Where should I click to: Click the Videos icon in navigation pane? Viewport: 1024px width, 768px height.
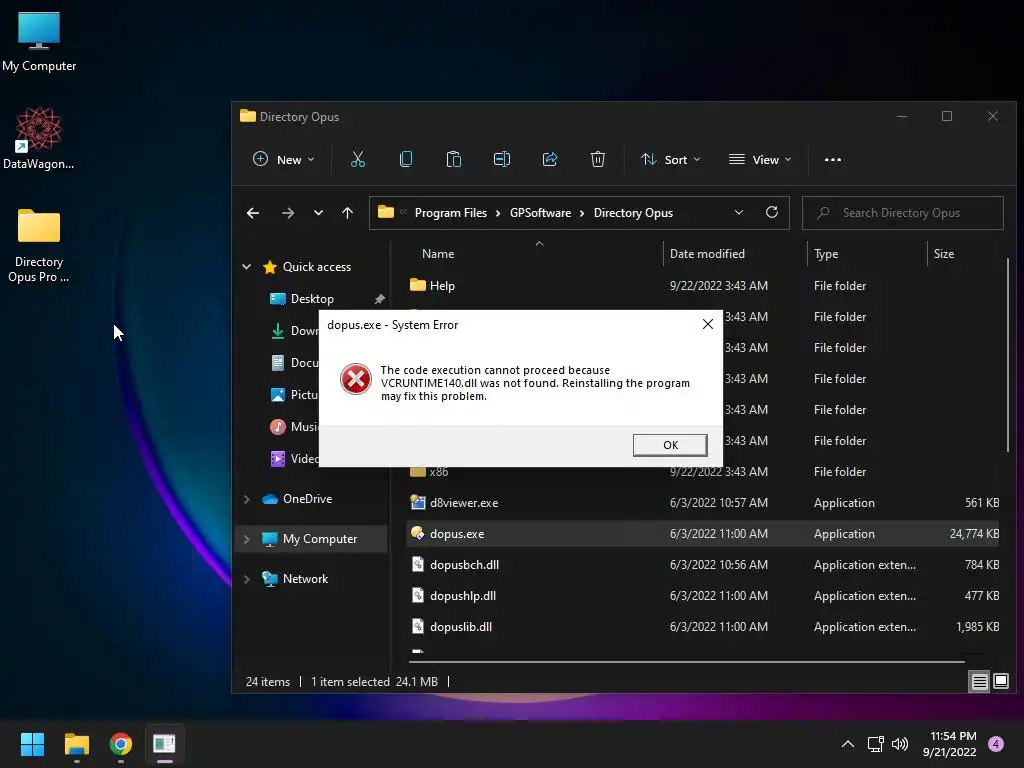[x=278, y=458]
